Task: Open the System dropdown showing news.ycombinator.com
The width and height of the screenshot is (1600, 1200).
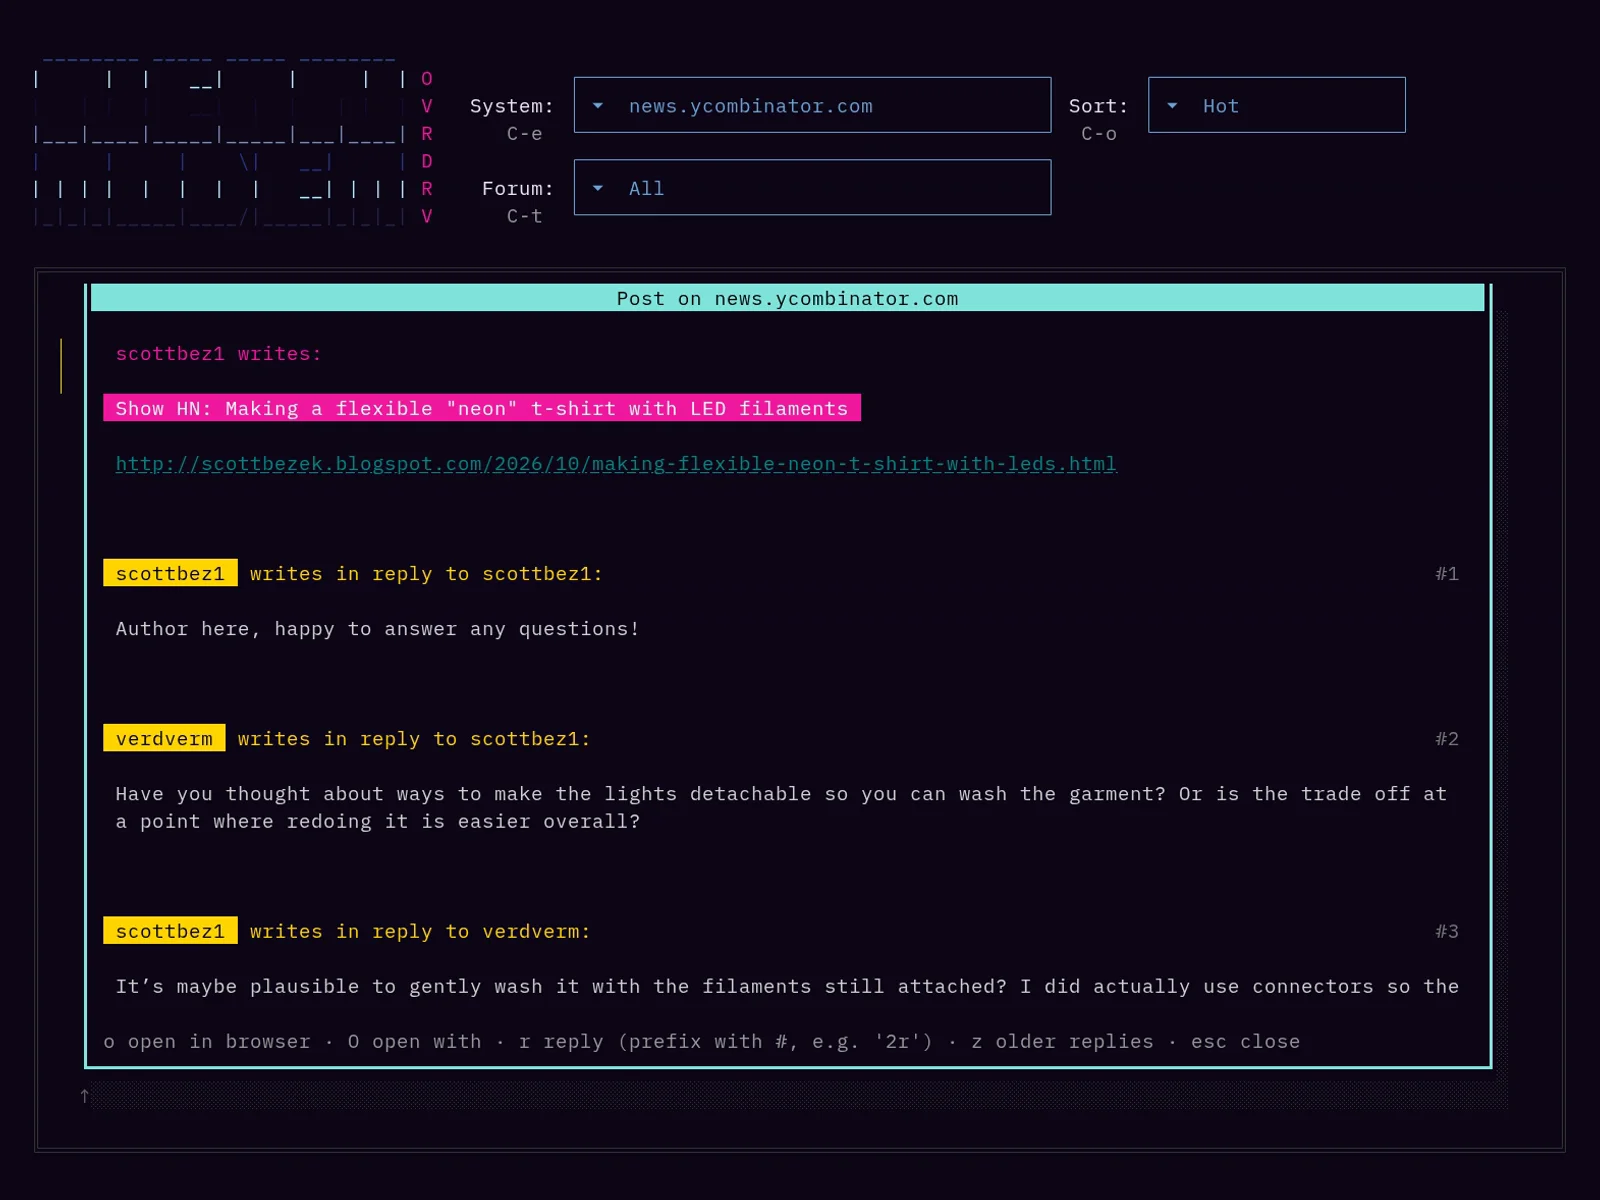Action: pos(812,105)
